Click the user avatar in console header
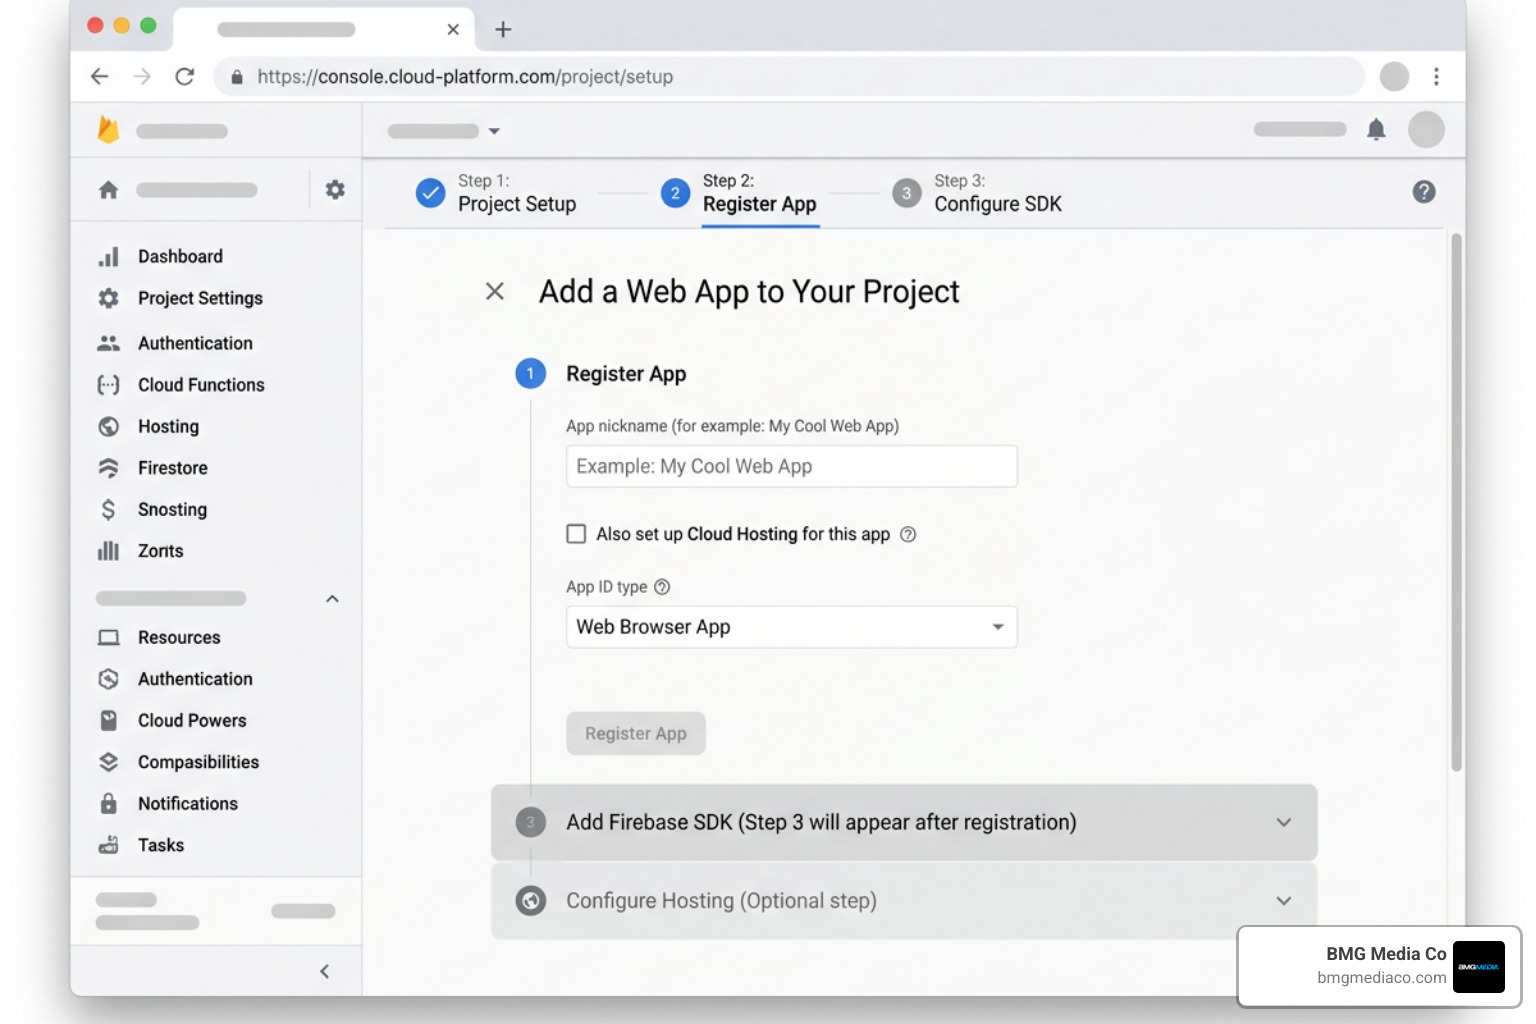 1426,129
